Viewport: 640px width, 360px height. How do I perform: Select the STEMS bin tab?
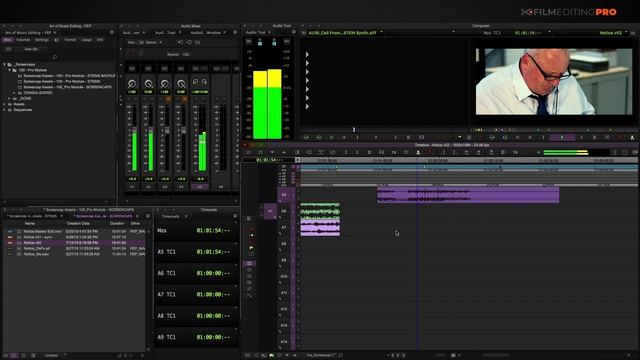(x=33, y=216)
